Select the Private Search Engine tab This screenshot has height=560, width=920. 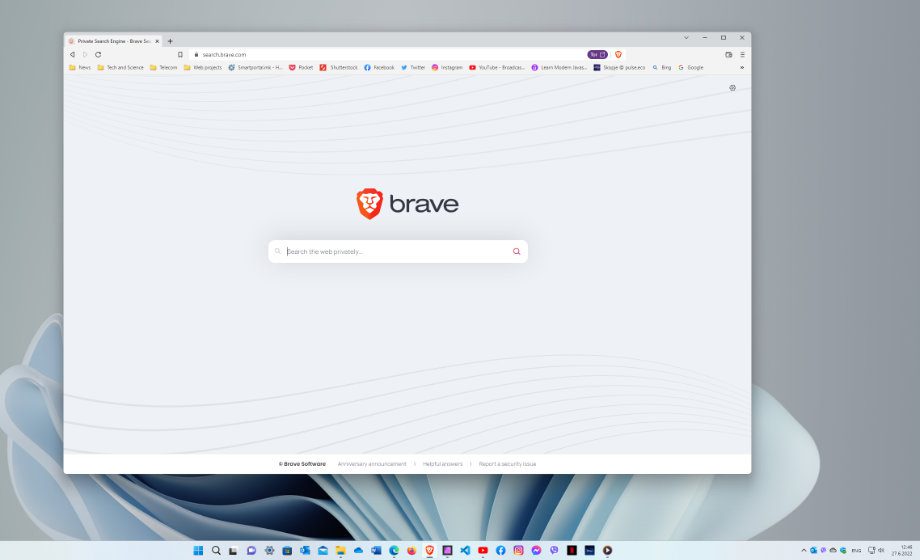[114, 41]
